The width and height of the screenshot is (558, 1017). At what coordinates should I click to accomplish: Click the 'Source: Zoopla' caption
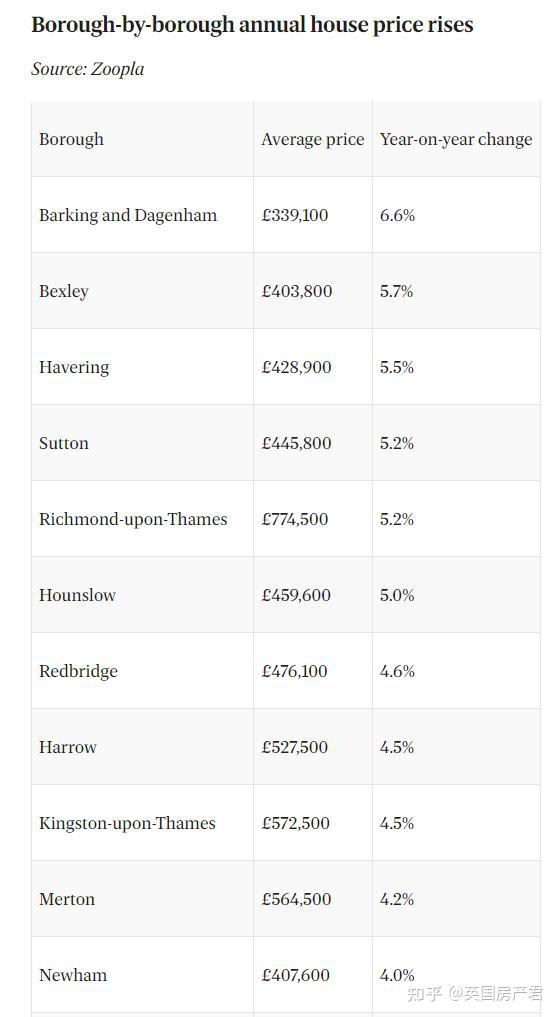point(88,69)
